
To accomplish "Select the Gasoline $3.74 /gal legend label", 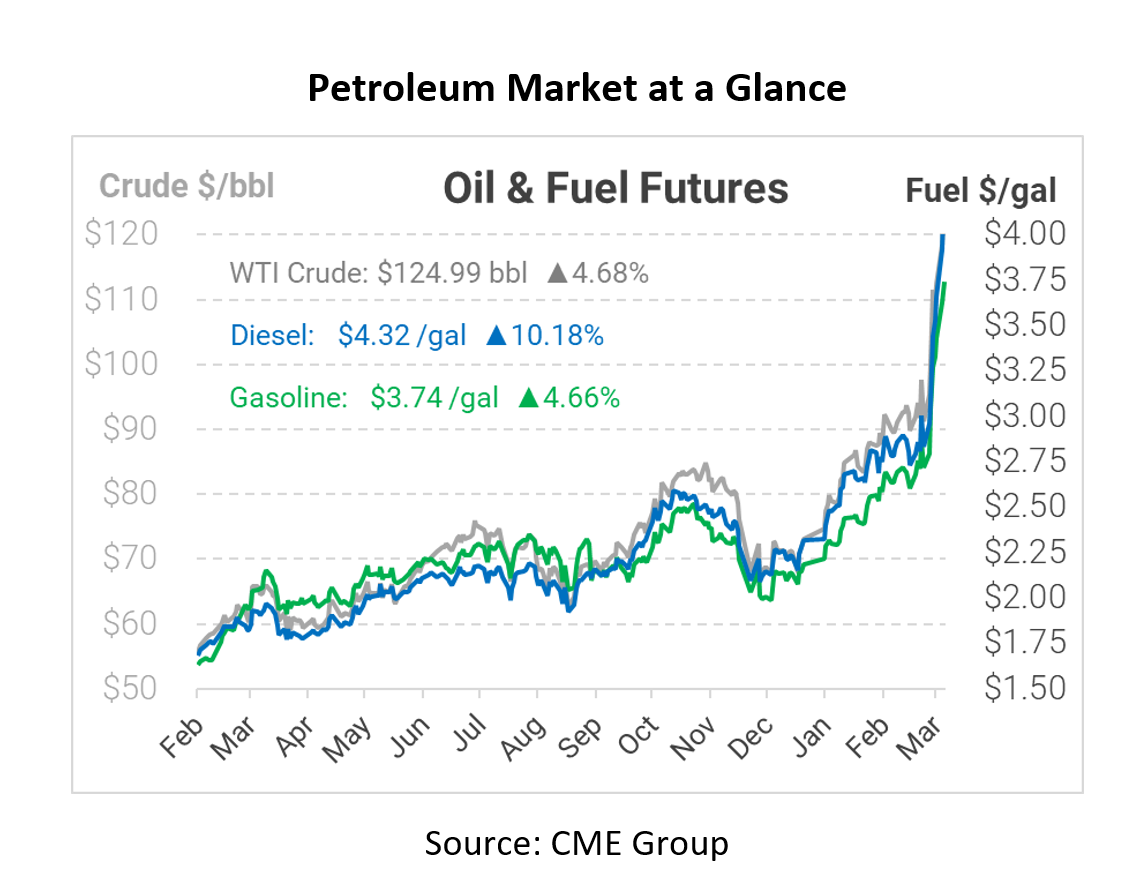I will coord(364,398).
